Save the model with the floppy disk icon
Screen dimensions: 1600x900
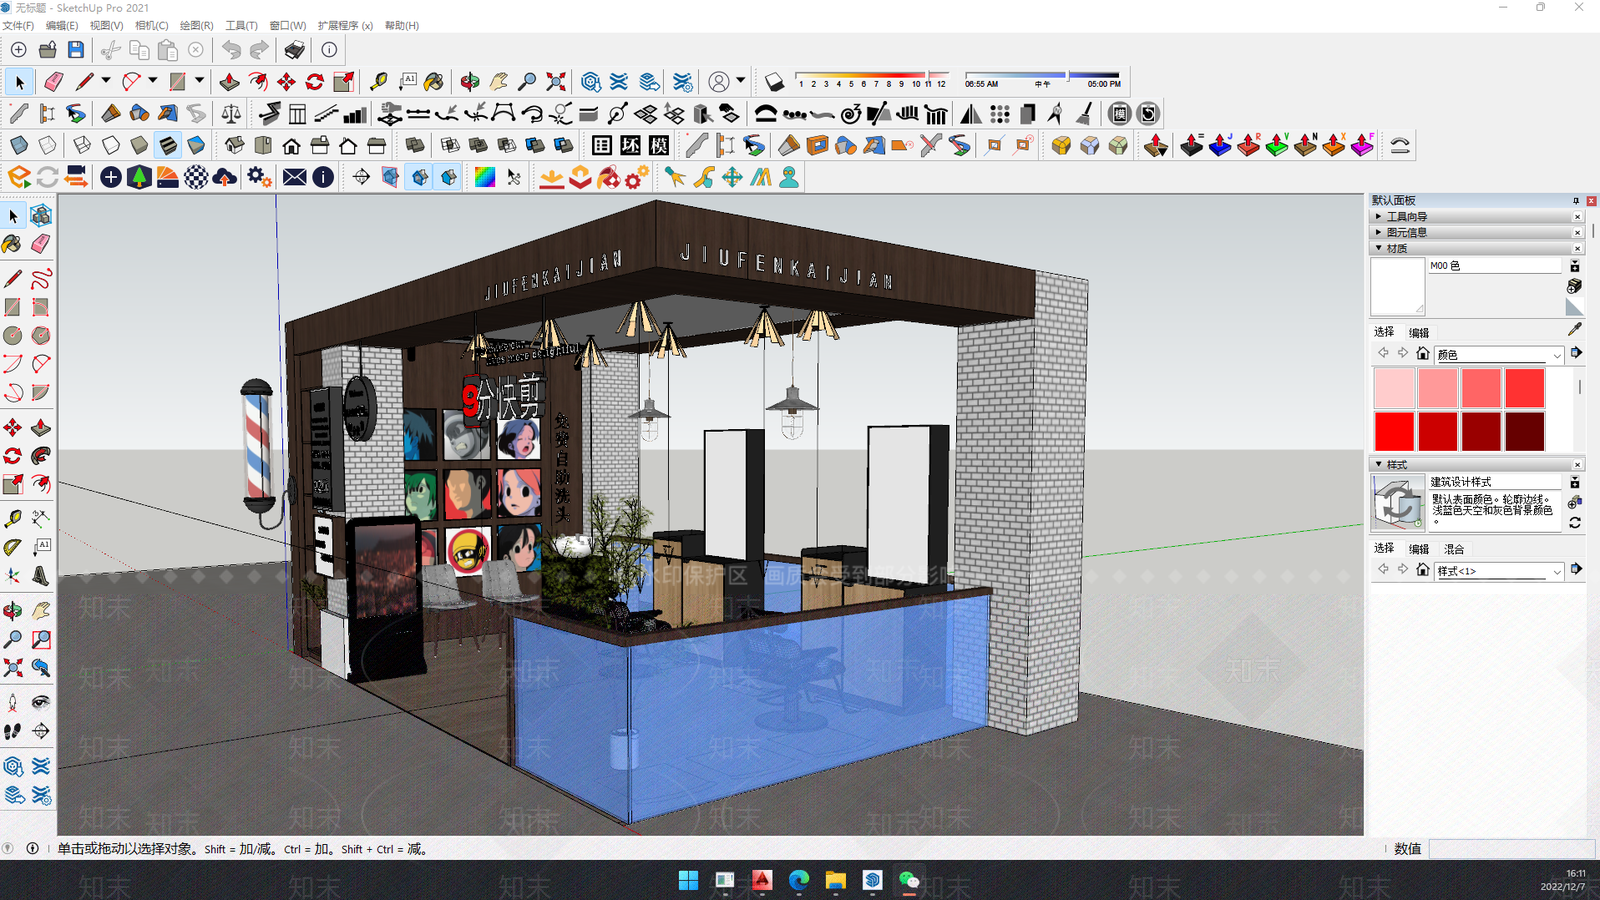coord(76,49)
